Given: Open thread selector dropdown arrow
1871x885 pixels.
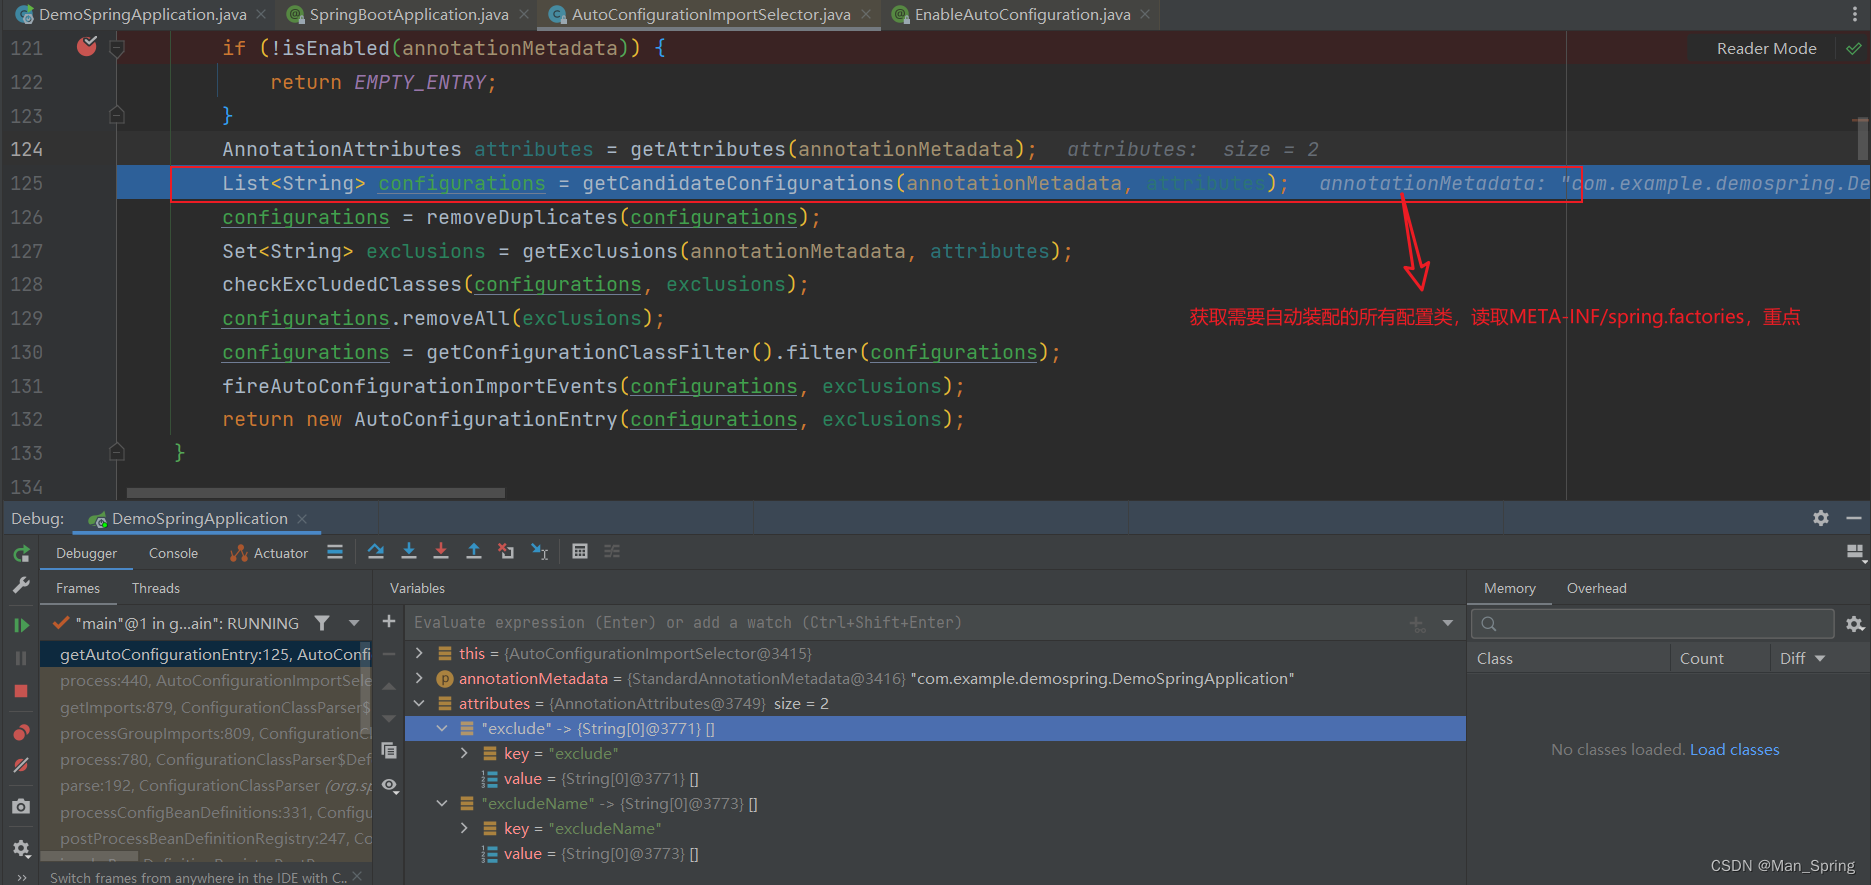Looking at the screenshot, I should [354, 623].
